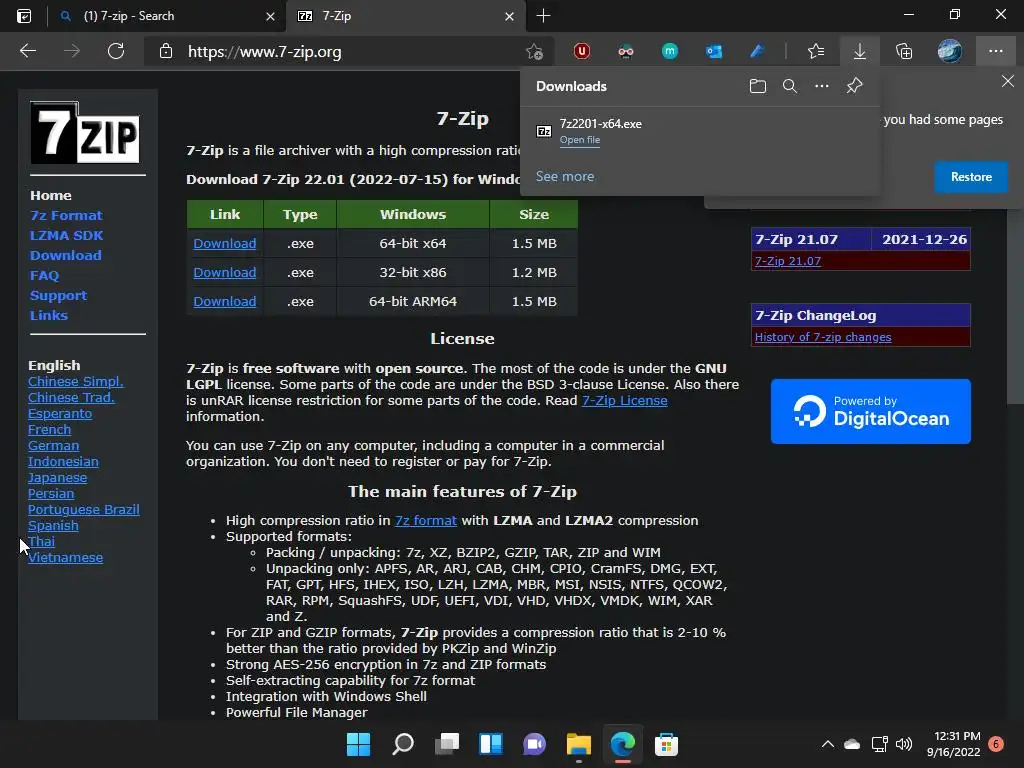Switch language to French
The image size is (1024, 768).
tap(50, 430)
